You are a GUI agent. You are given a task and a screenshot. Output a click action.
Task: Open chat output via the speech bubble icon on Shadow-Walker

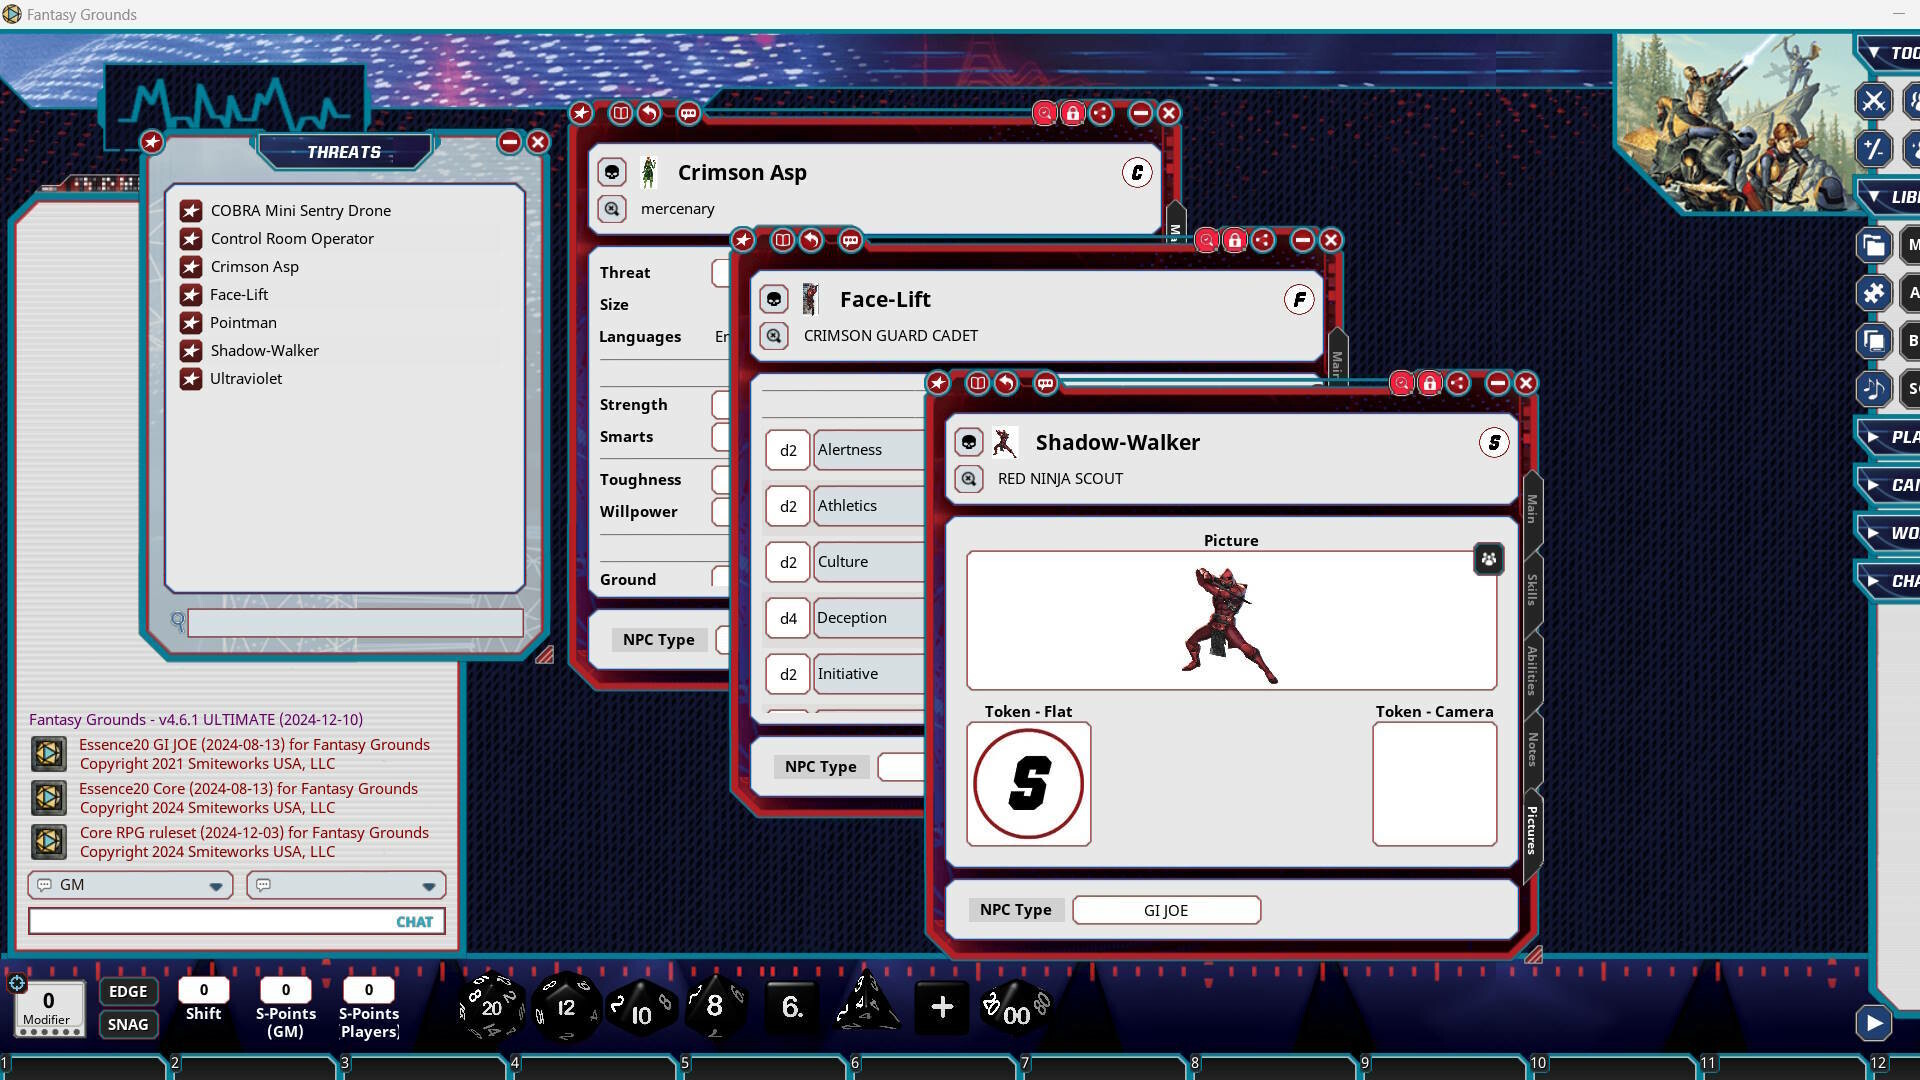coord(1046,383)
